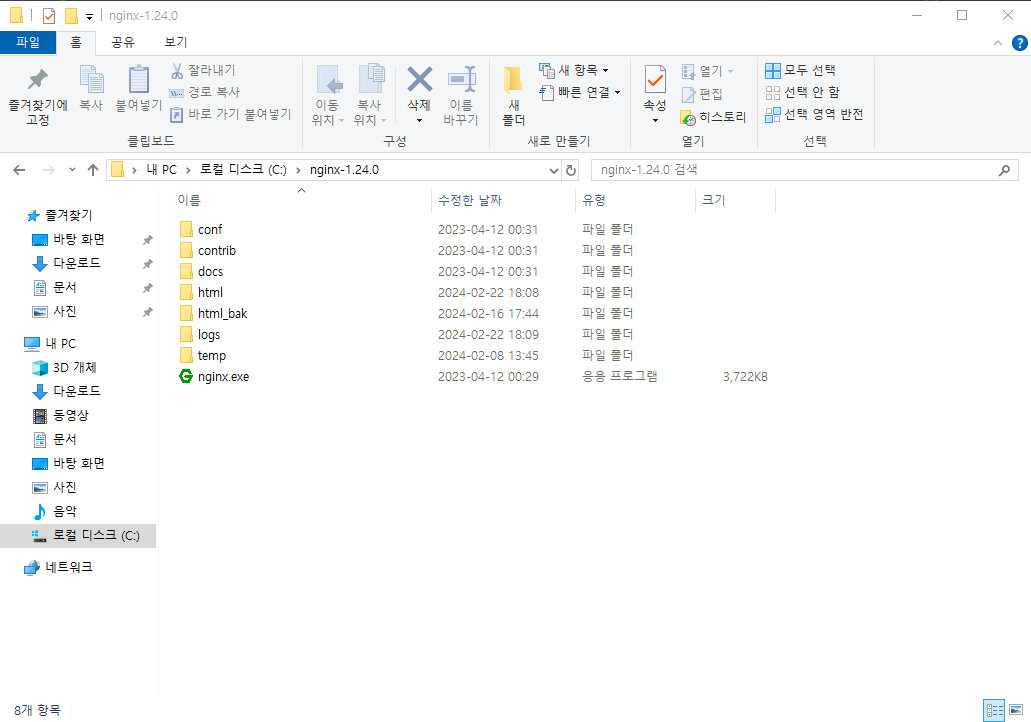This screenshot has width=1031, height=722.
Task: Open Quick Access Toolbar customize dropdown
Action: [89, 16]
